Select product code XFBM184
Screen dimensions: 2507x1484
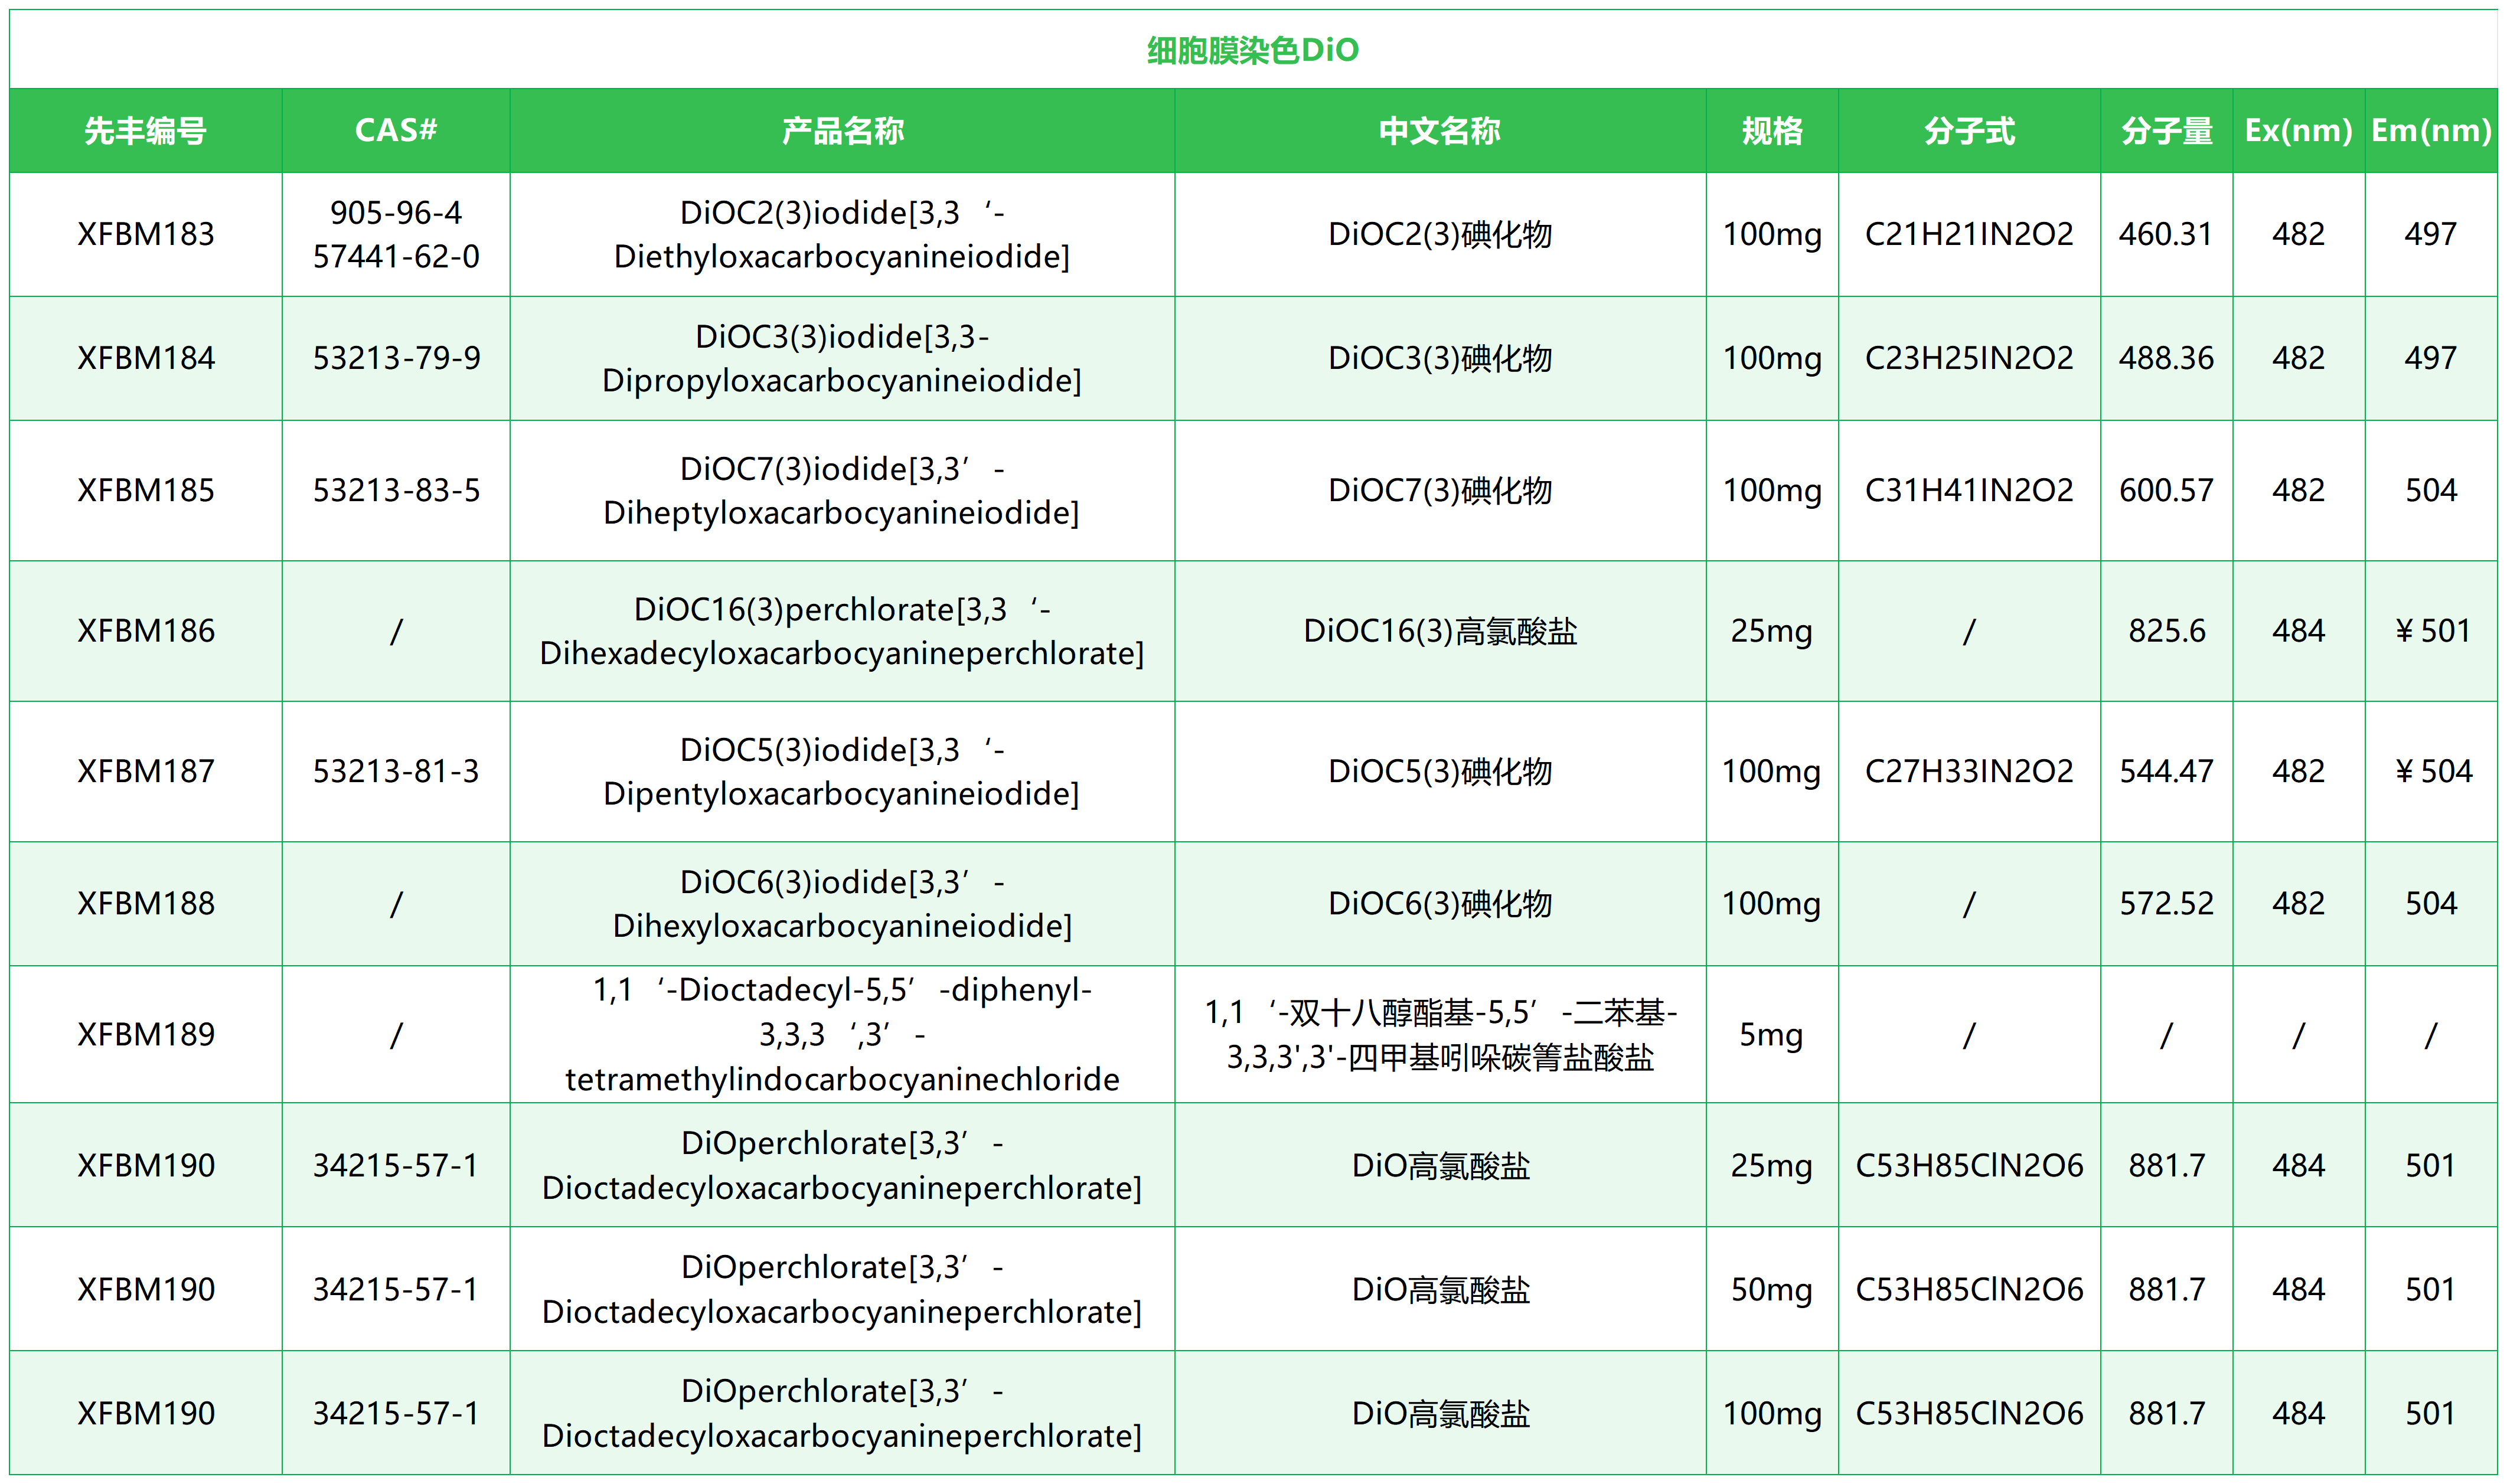(x=146, y=358)
